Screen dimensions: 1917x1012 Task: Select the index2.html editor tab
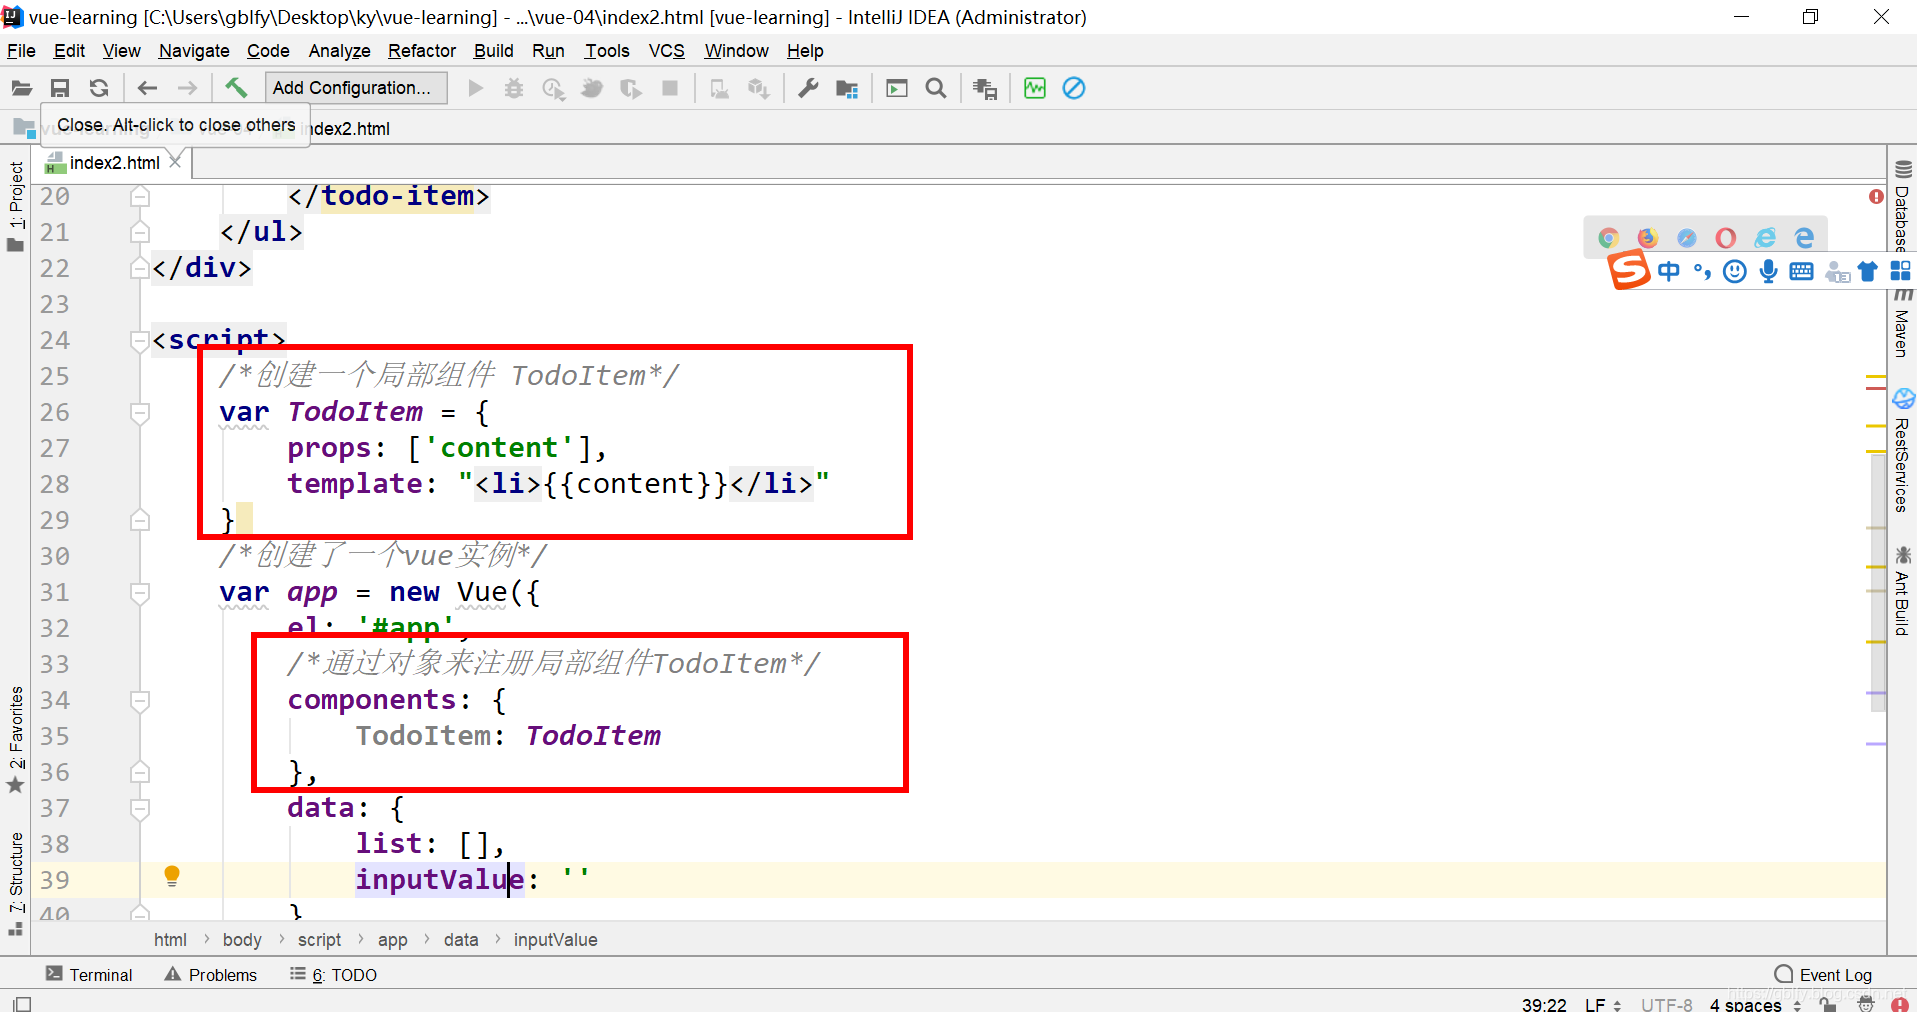[x=114, y=163]
